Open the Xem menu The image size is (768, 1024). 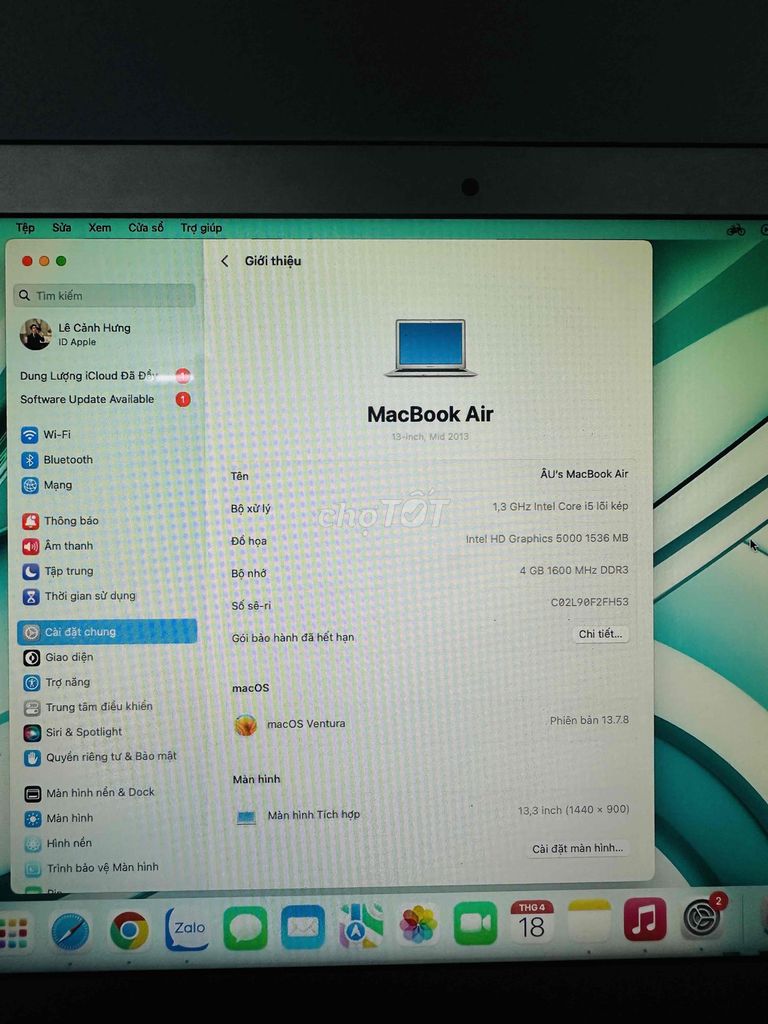point(100,228)
